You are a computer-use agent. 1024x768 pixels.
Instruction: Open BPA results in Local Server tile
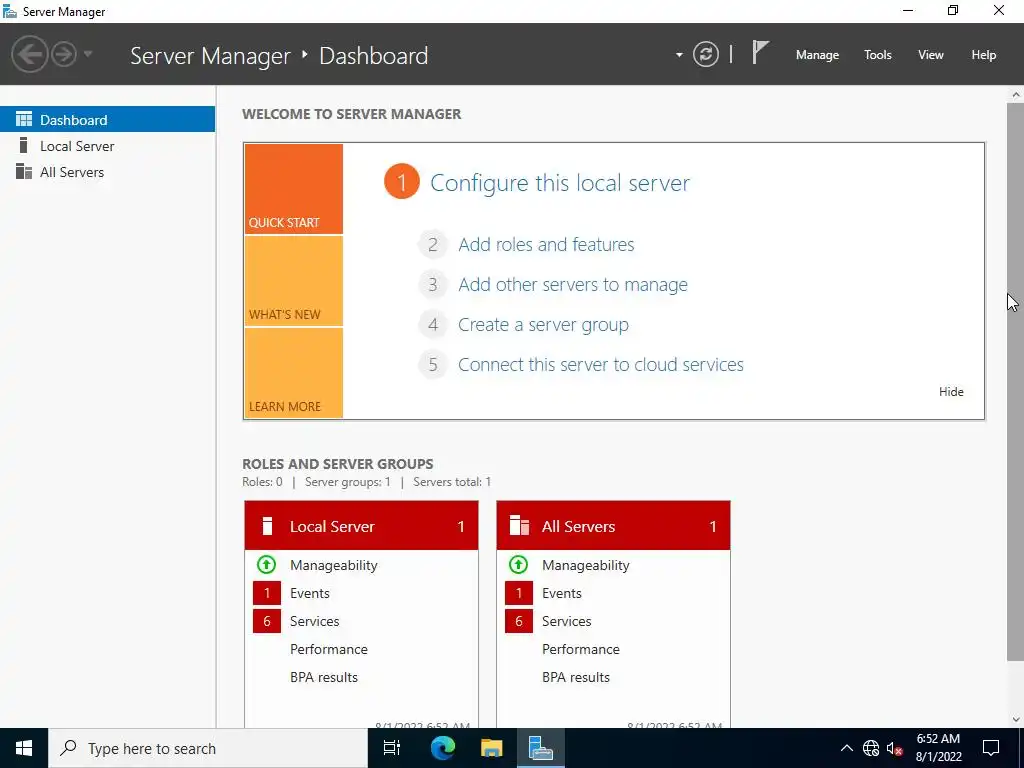coord(324,677)
